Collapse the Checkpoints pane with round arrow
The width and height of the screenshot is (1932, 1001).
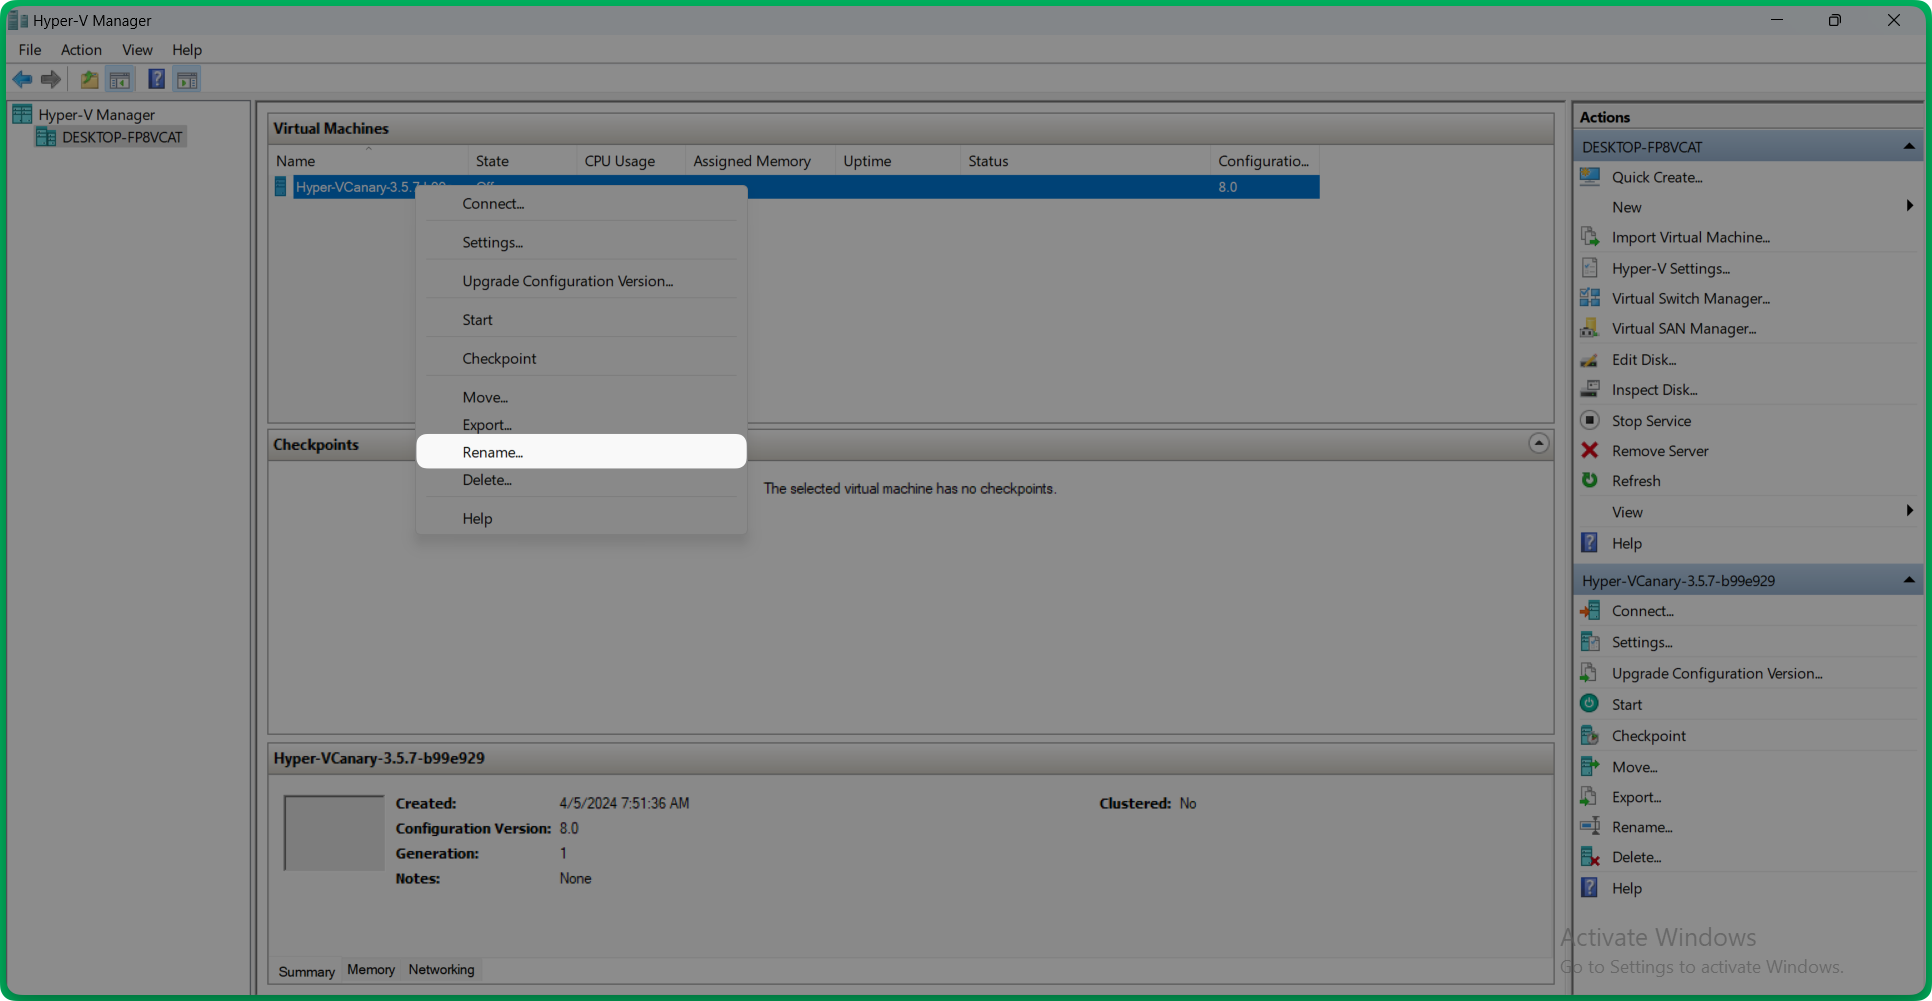click(x=1539, y=443)
